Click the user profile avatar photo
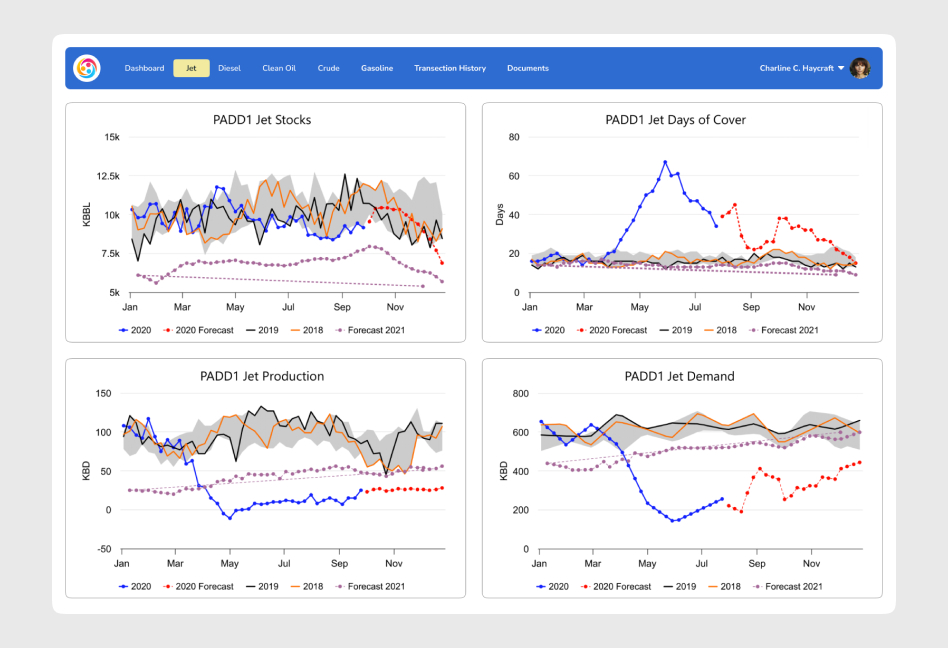 [860, 68]
